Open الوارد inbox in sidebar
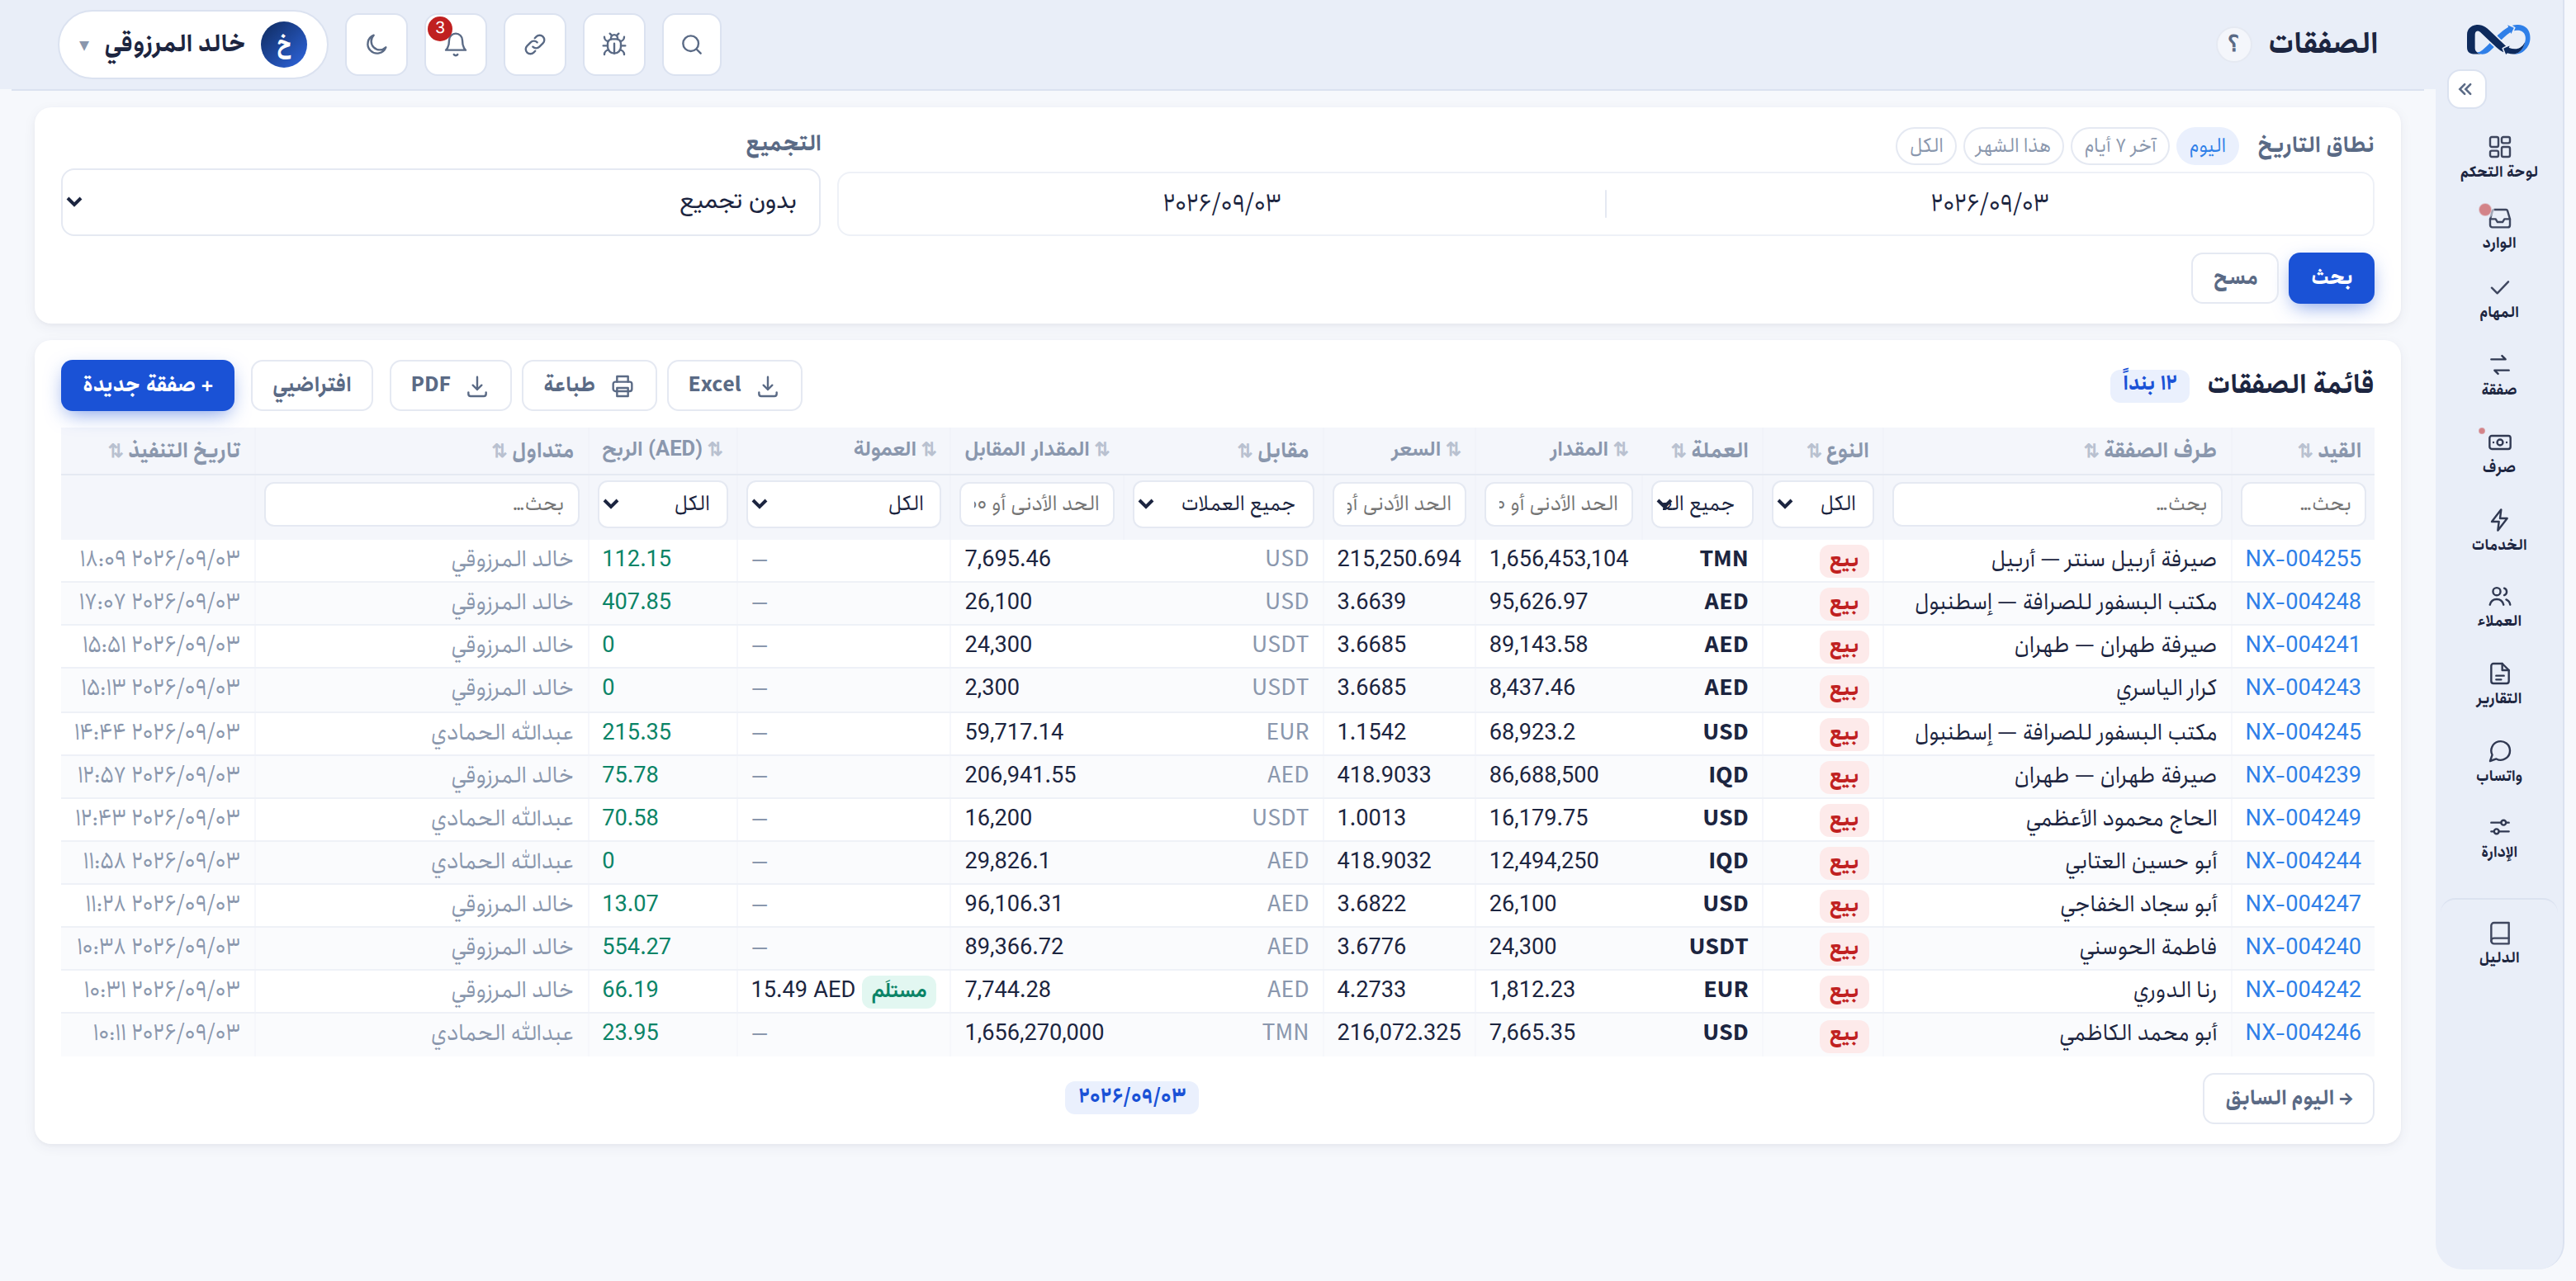This screenshot has height=1281, width=2576. (2499, 229)
